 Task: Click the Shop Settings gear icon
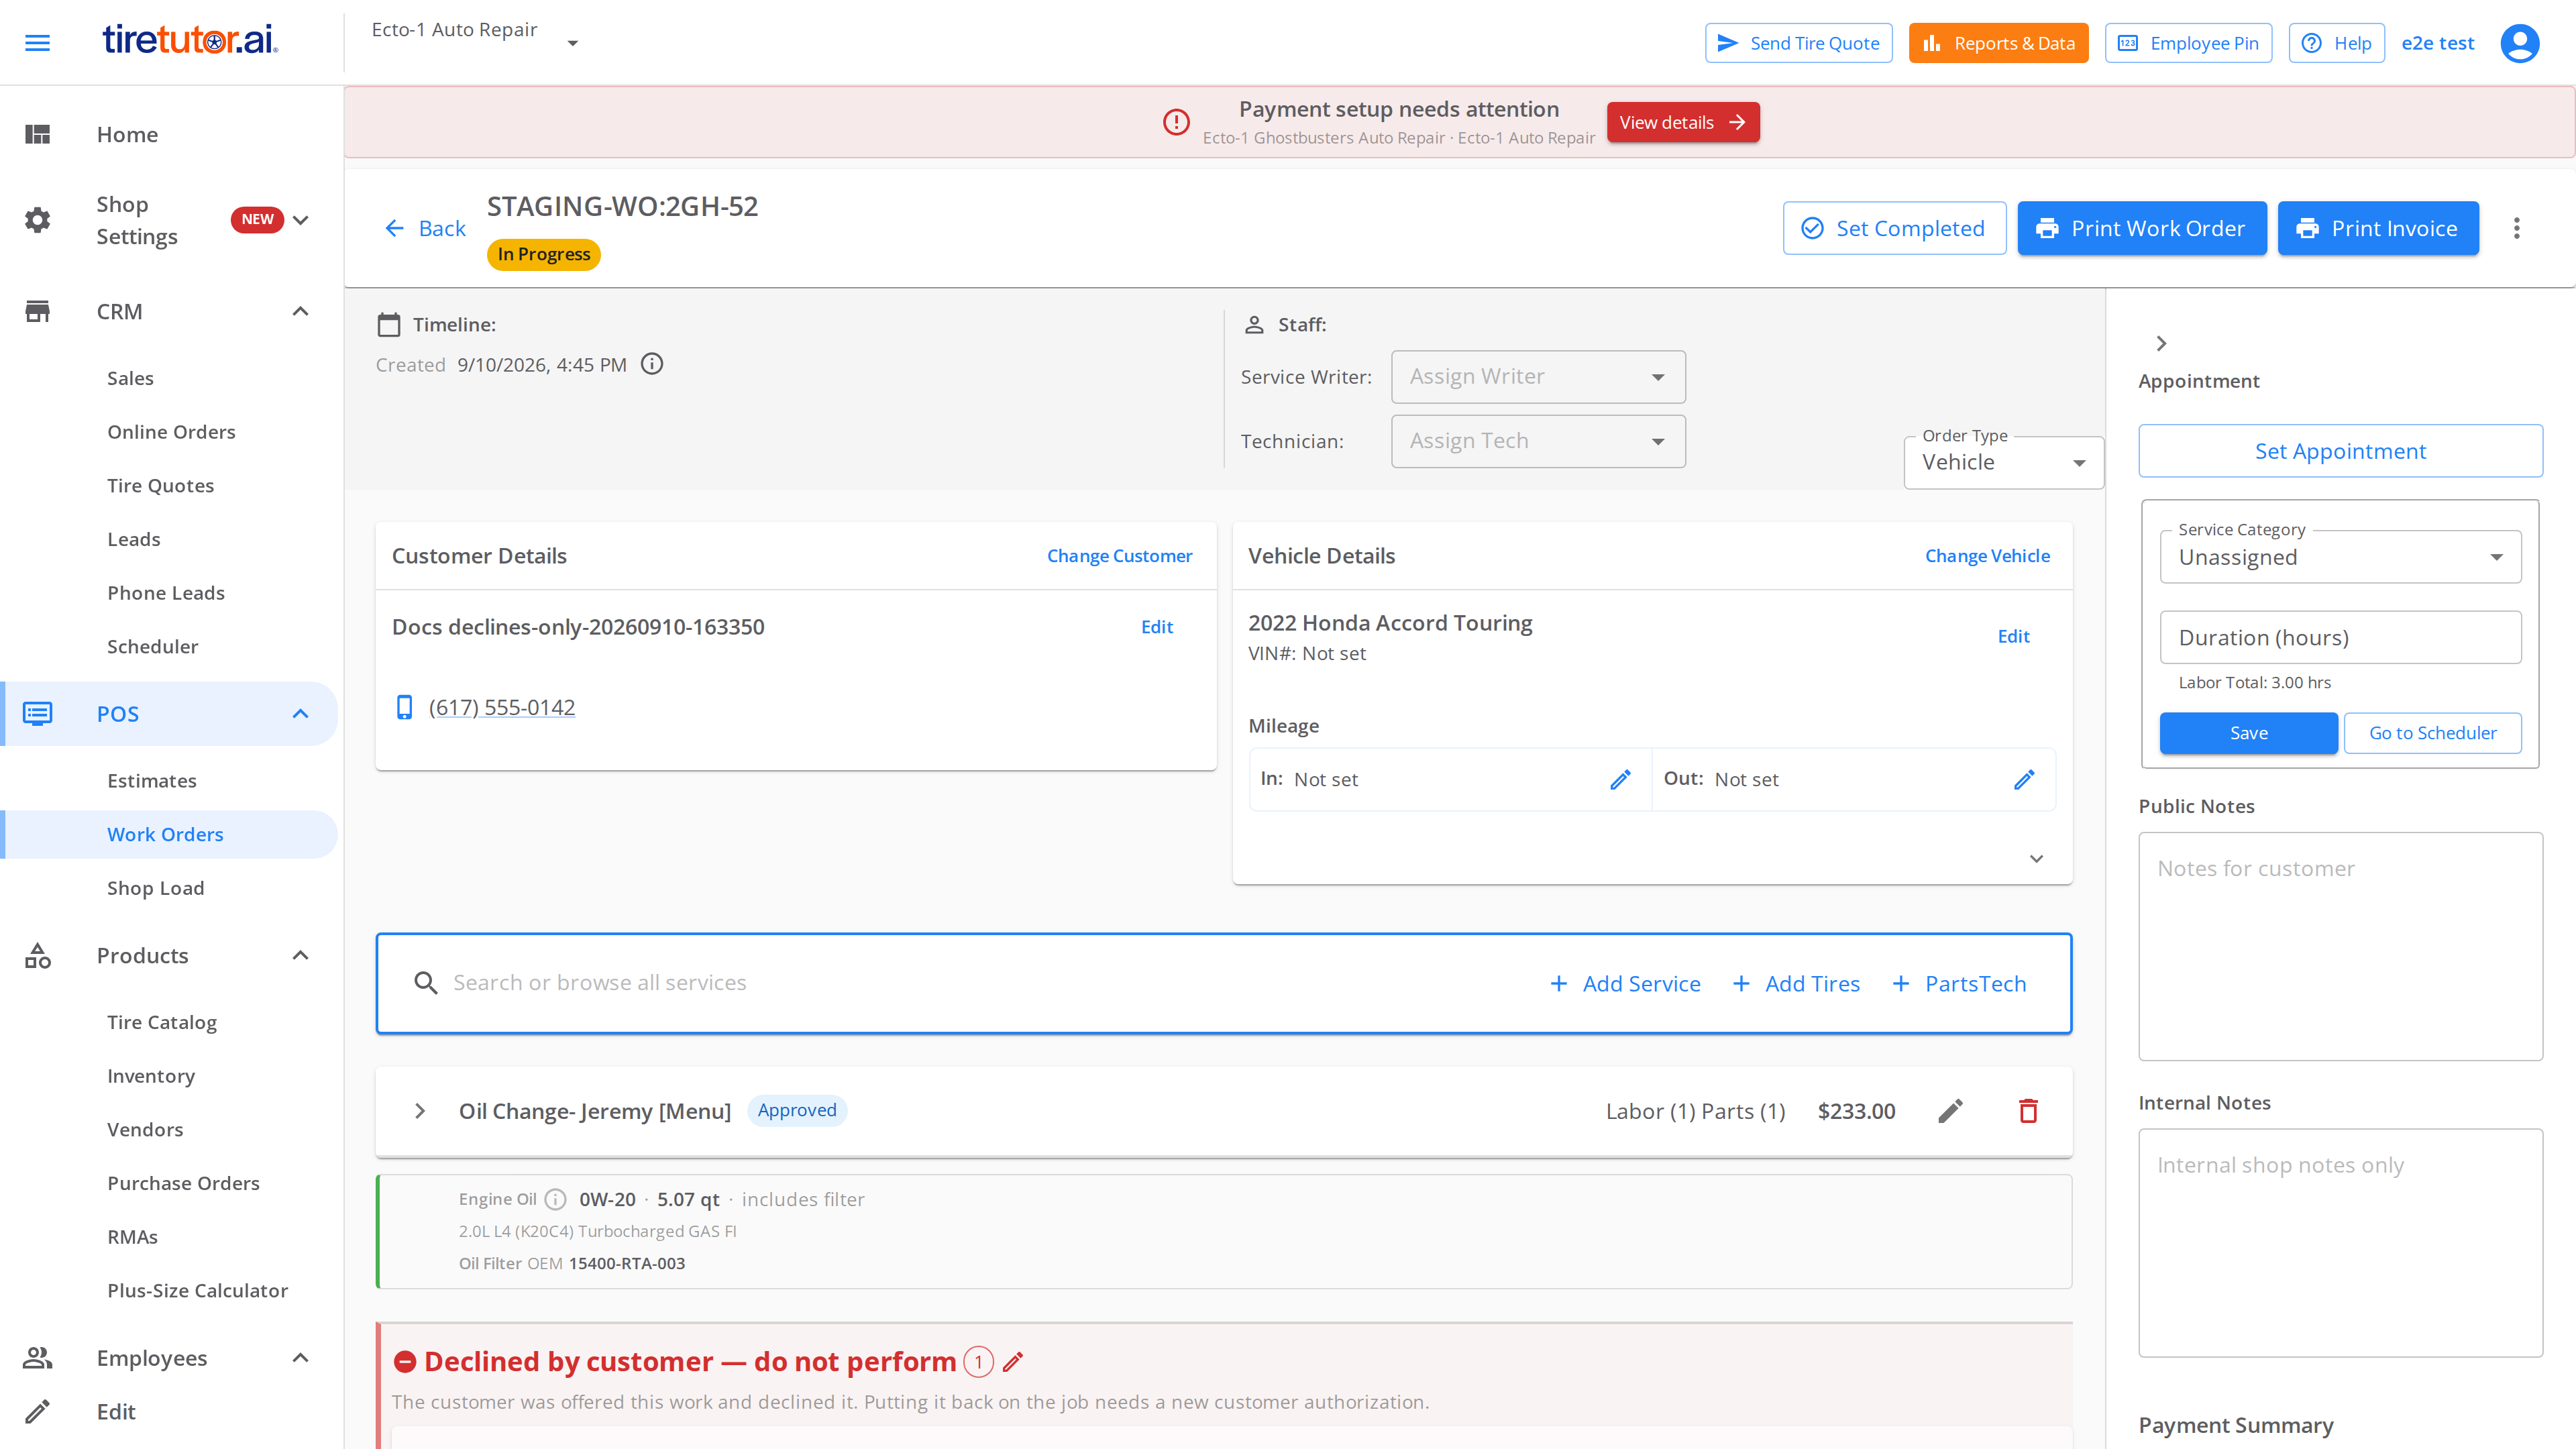[38, 220]
